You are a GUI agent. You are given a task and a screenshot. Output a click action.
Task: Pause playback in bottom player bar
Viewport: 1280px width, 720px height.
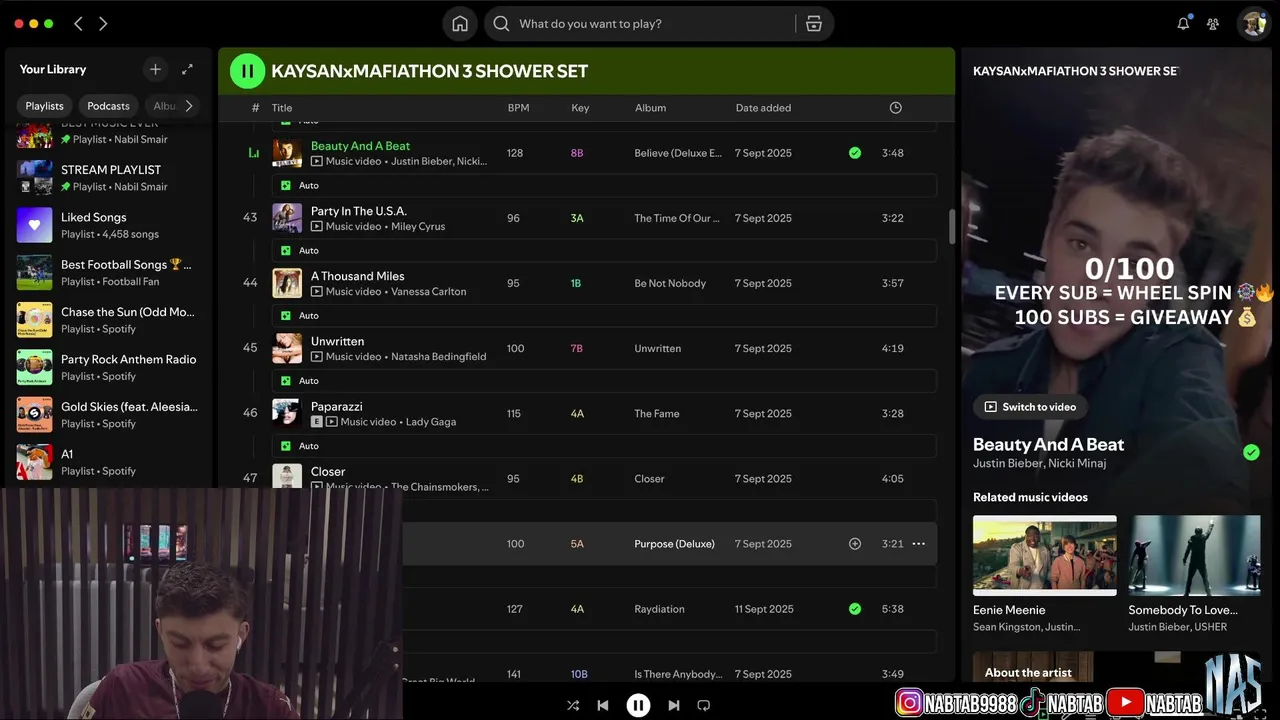[x=638, y=705]
